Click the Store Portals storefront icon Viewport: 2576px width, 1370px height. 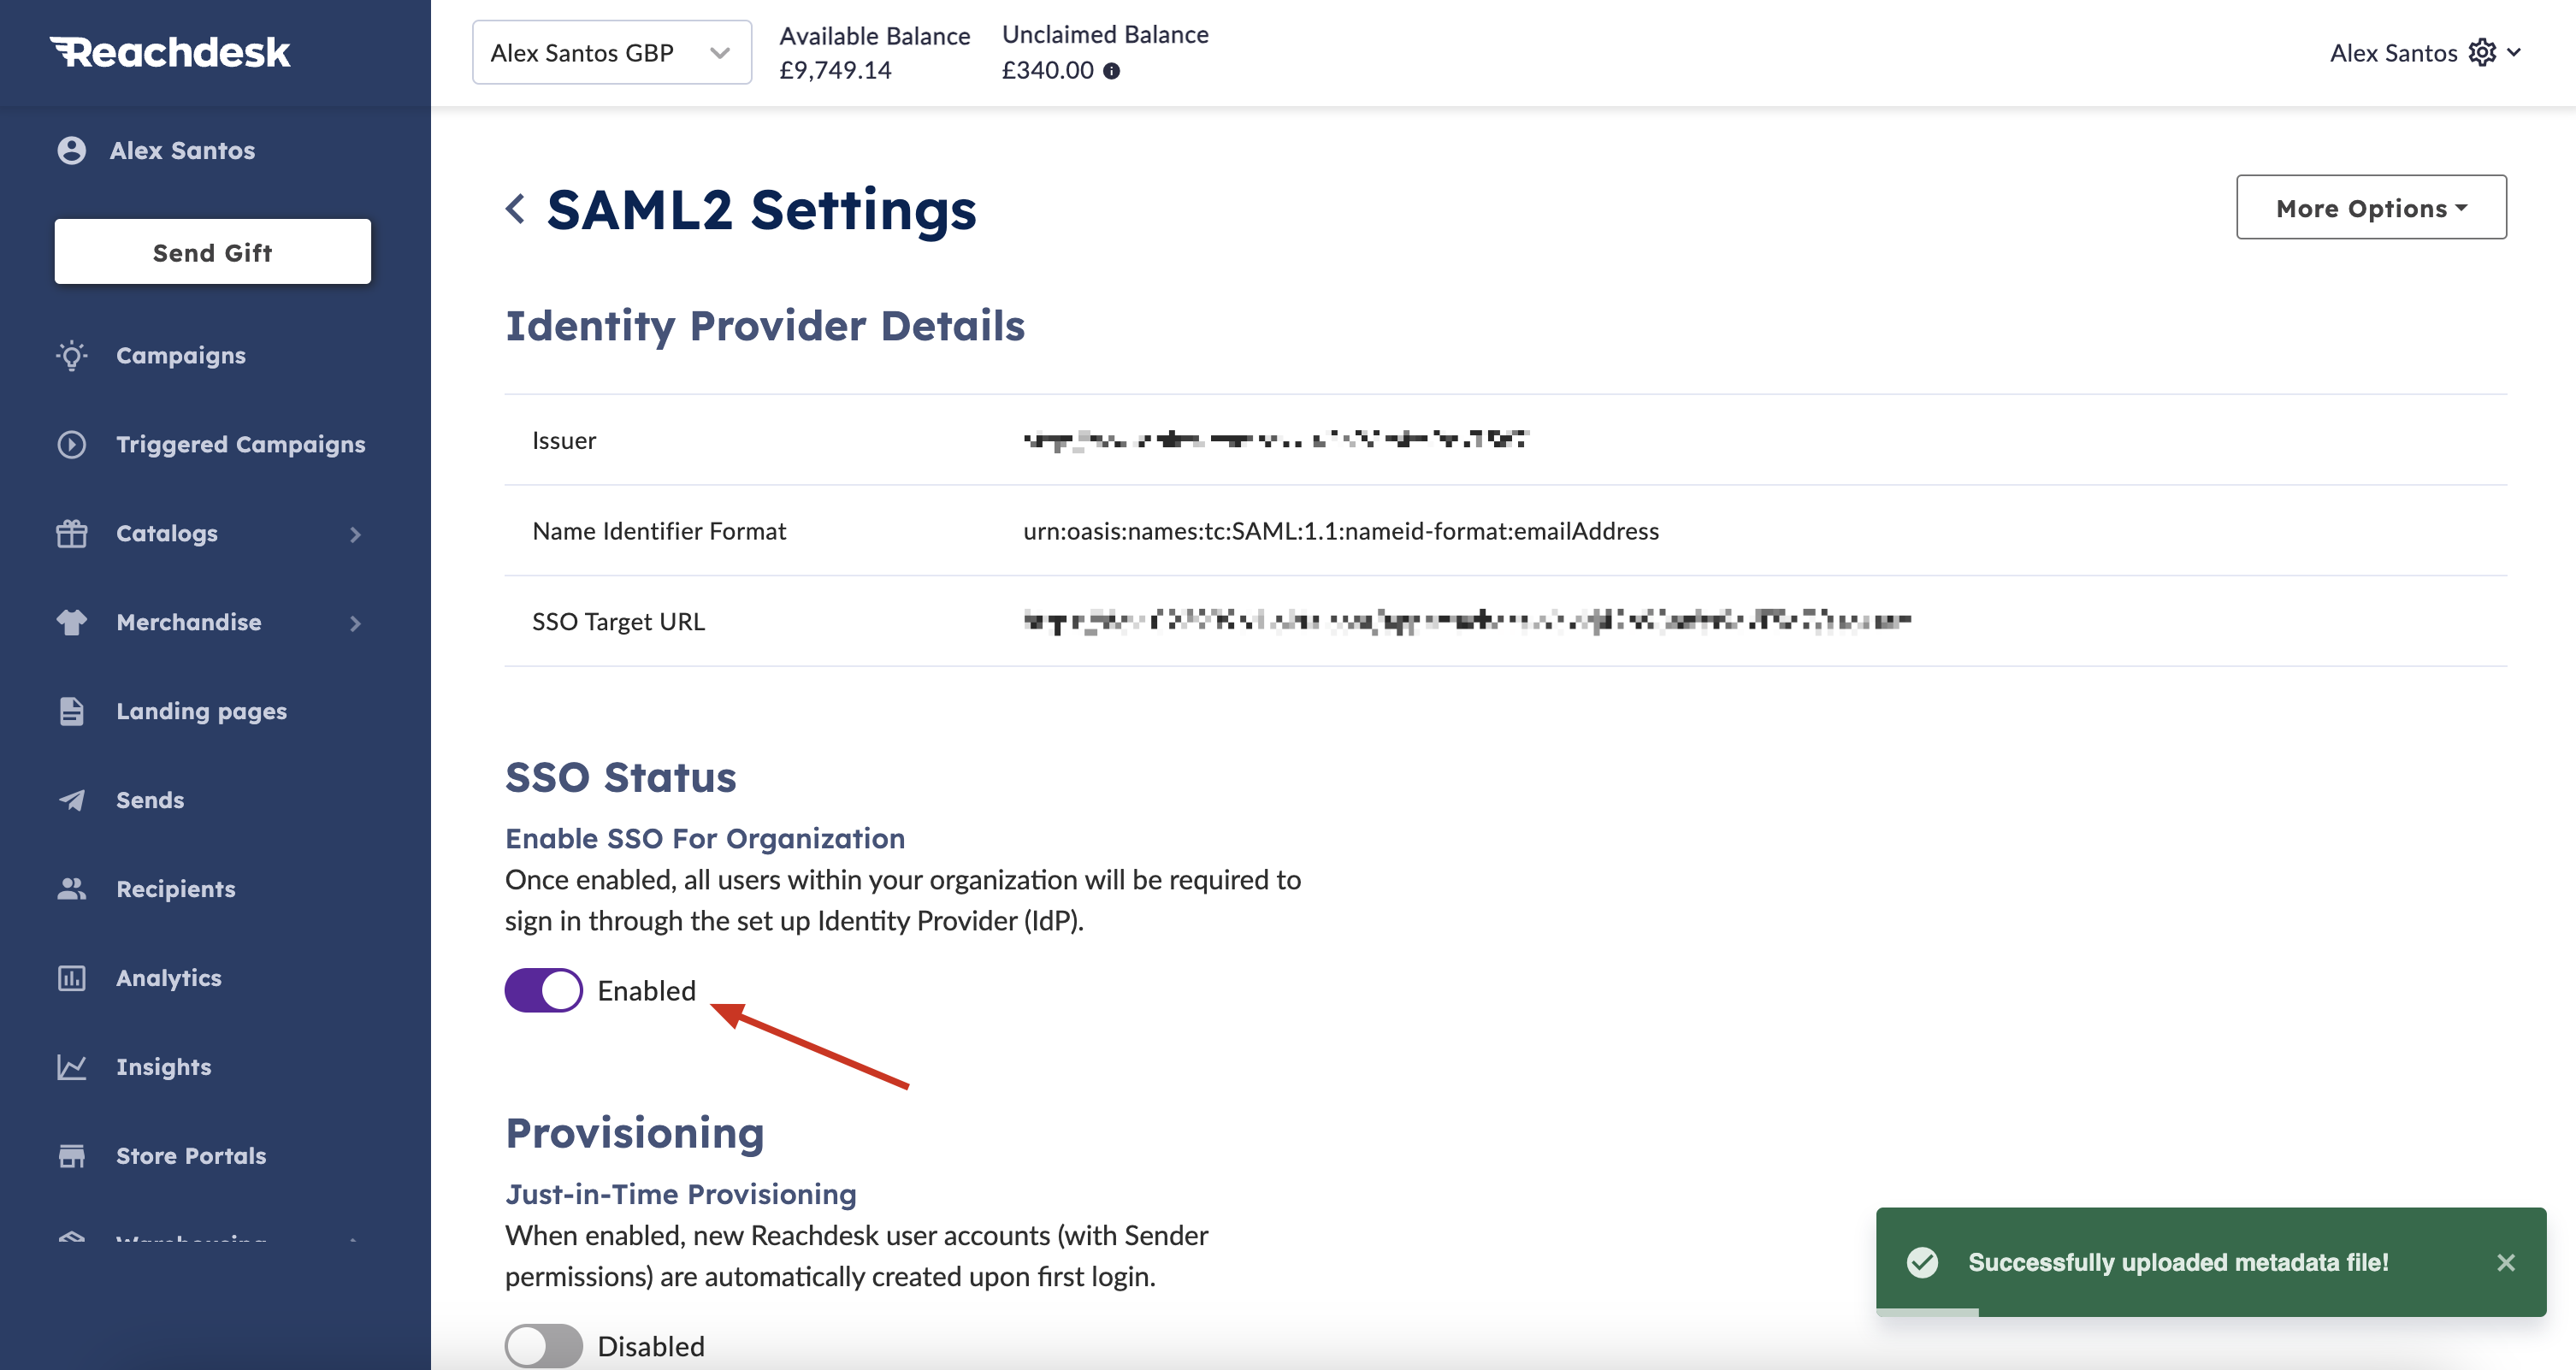pos(71,1156)
